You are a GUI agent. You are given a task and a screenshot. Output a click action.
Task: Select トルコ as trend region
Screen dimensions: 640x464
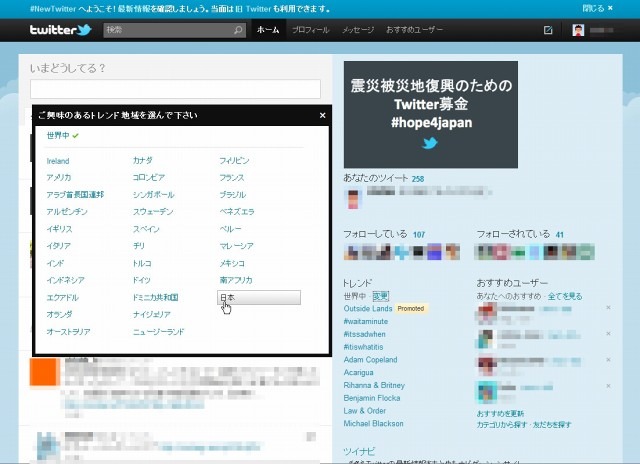[x=142, y=263]
